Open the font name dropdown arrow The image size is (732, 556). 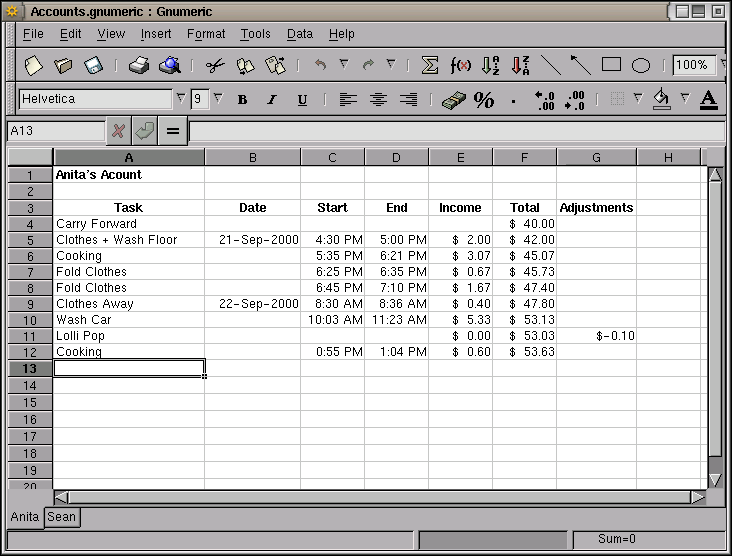(x=180, y=99)
